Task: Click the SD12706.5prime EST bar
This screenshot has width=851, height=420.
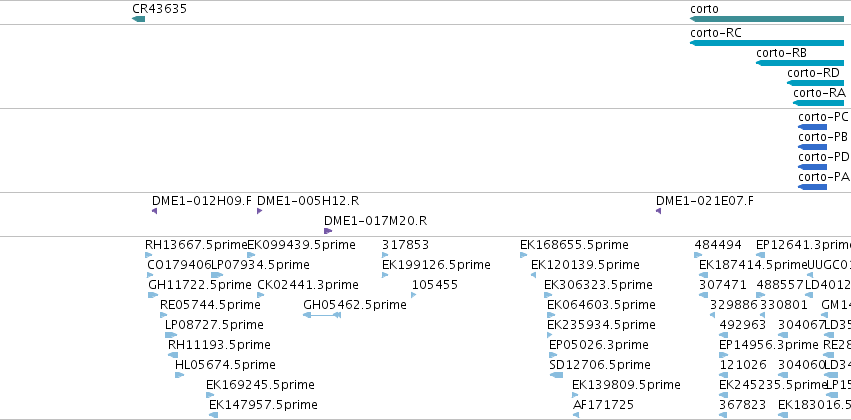Action: [x=556, y=375]
